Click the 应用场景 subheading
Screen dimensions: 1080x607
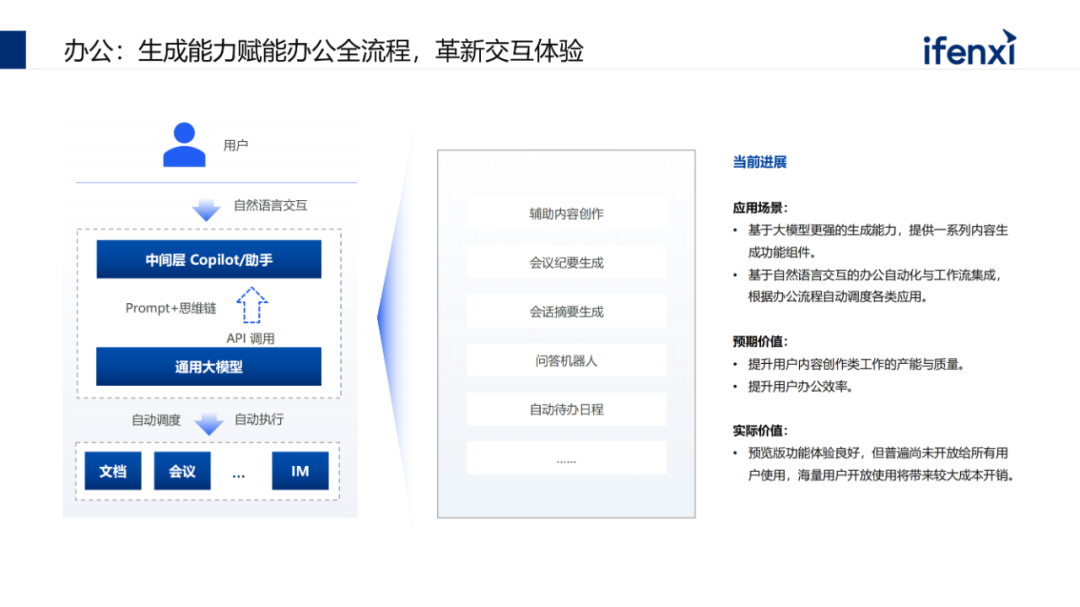(760, 207)
